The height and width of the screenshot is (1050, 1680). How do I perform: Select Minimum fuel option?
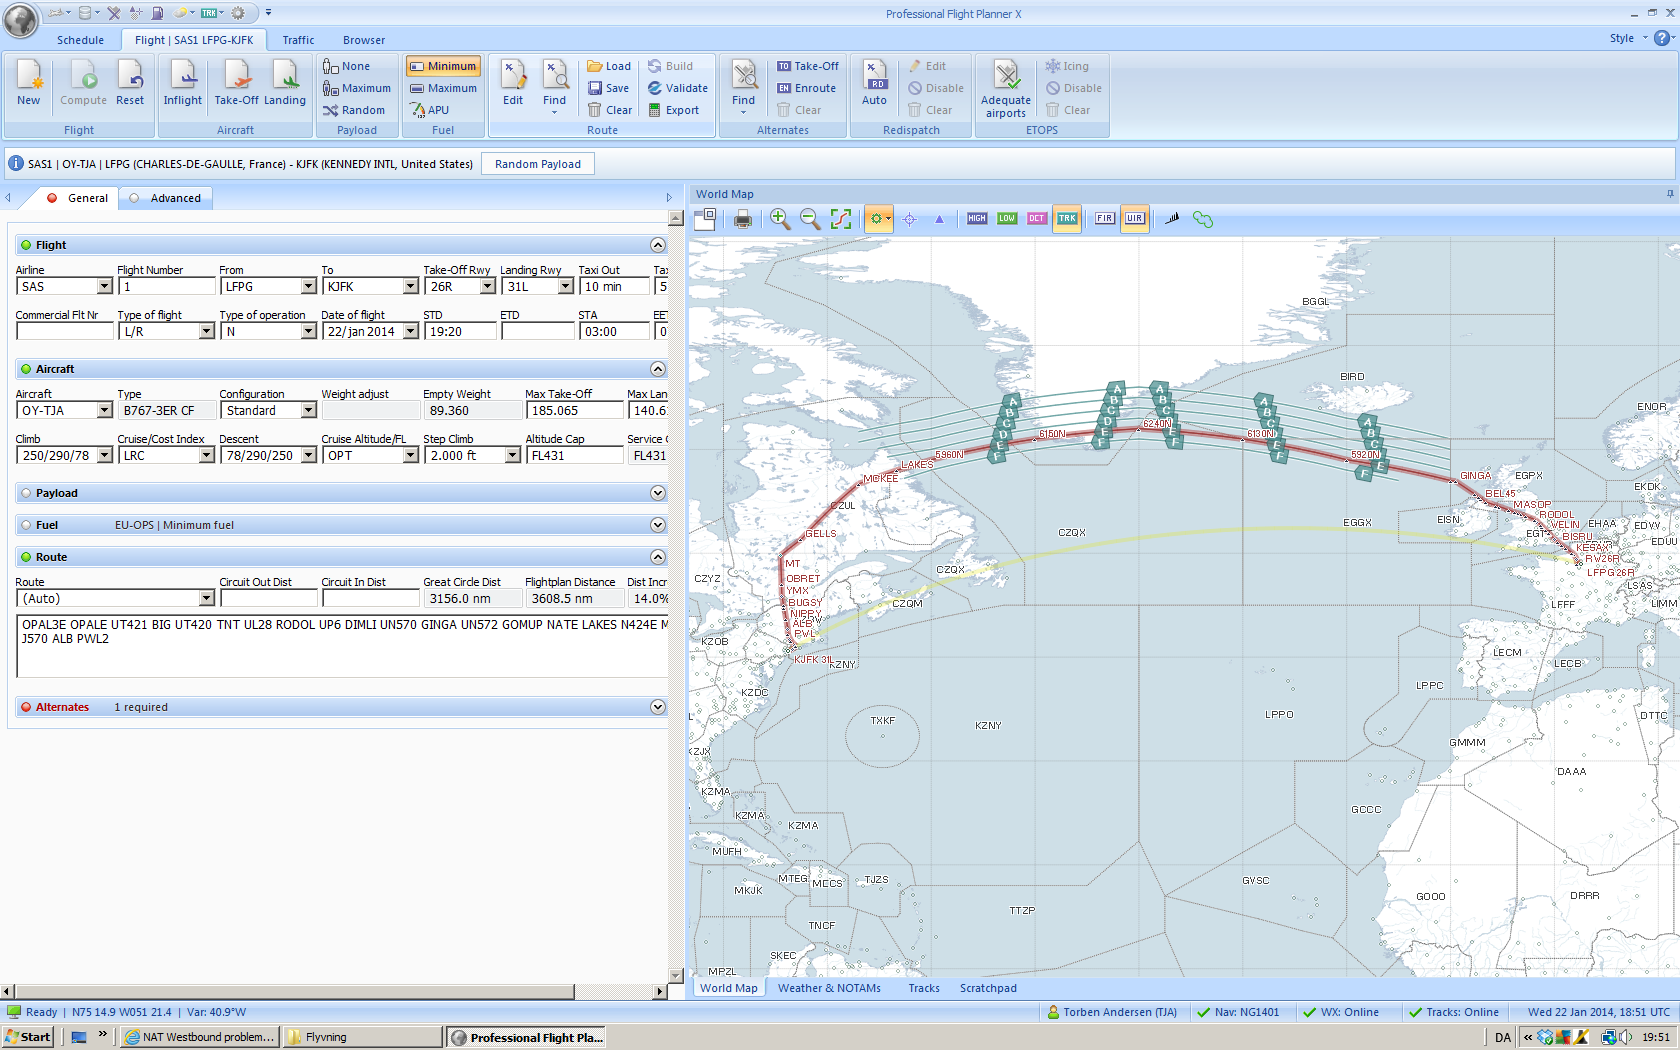[x=443, y=66]
